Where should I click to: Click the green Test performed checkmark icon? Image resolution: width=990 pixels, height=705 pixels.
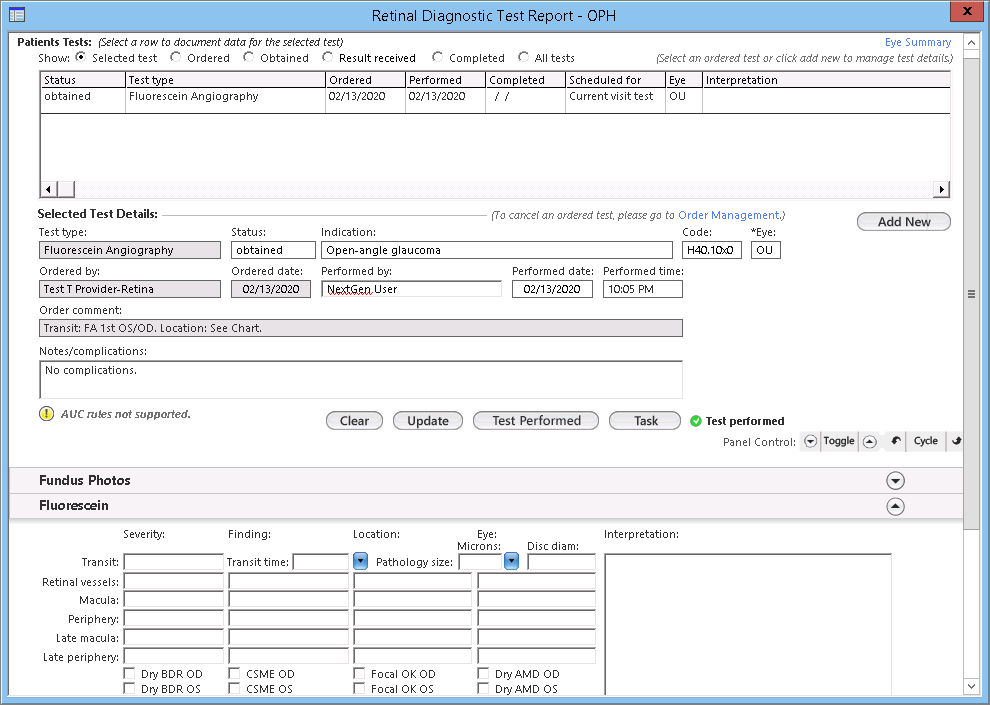pos(696,421)
